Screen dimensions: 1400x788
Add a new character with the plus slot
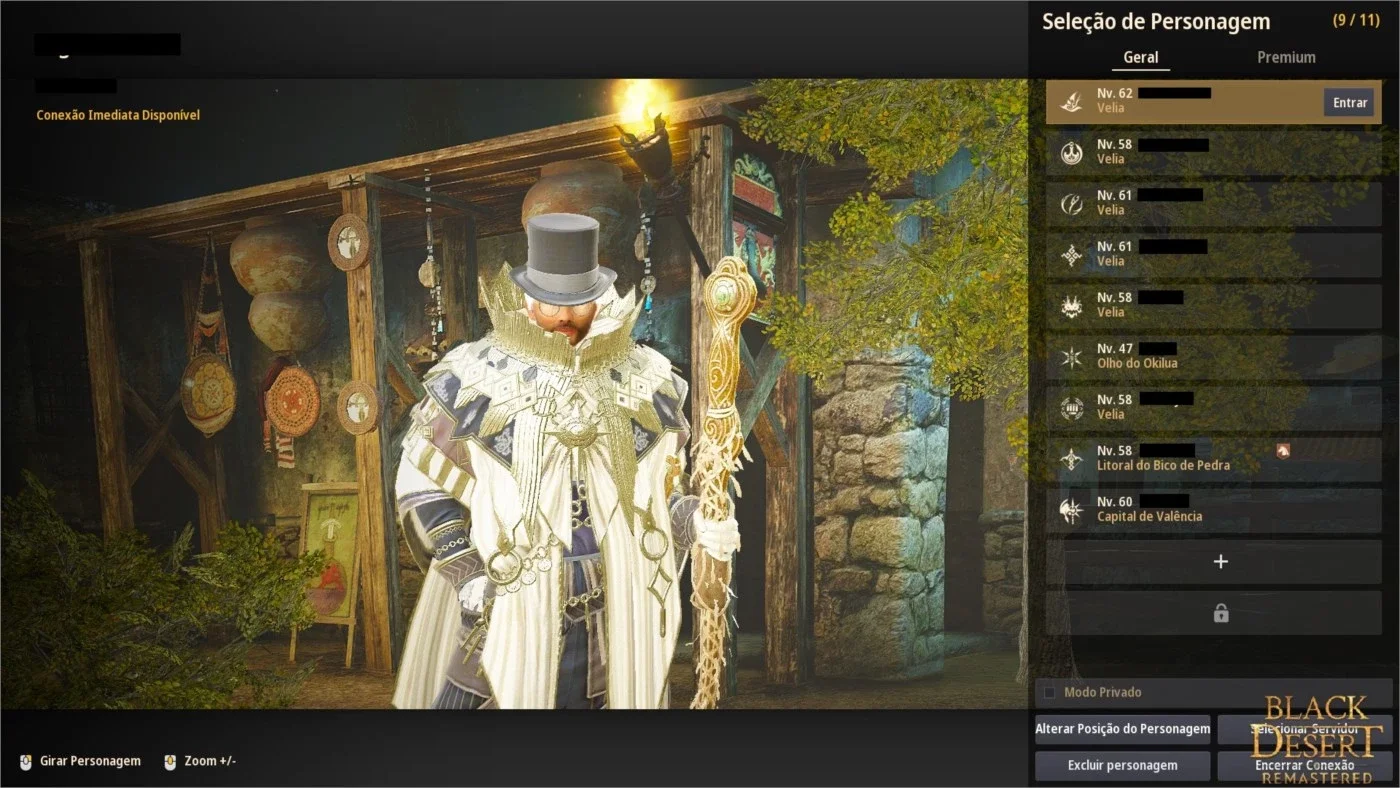coord(1220,562)
